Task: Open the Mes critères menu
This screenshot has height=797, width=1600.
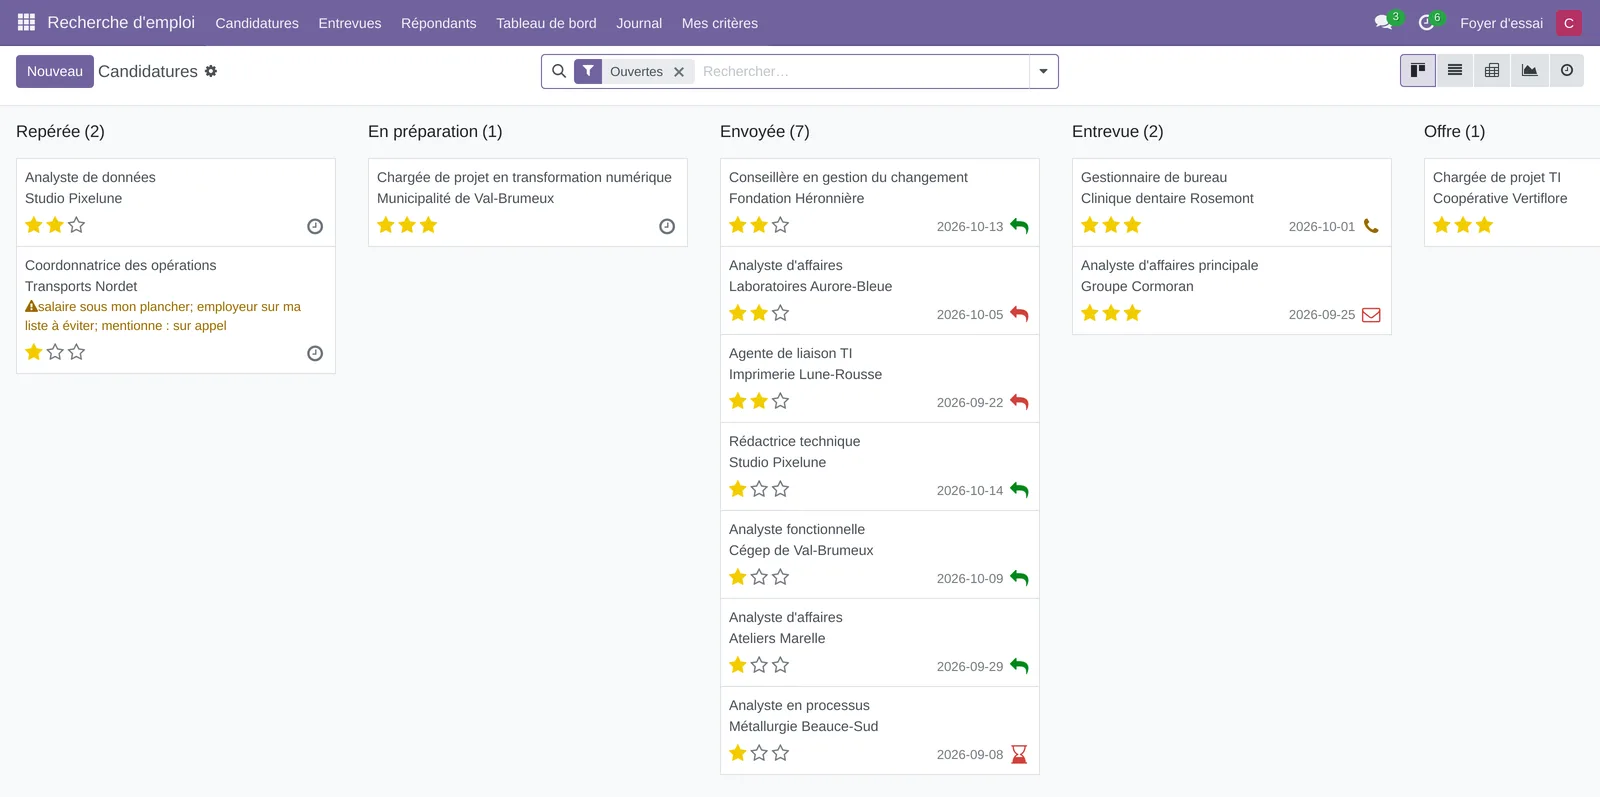Action: click(720, 23)
